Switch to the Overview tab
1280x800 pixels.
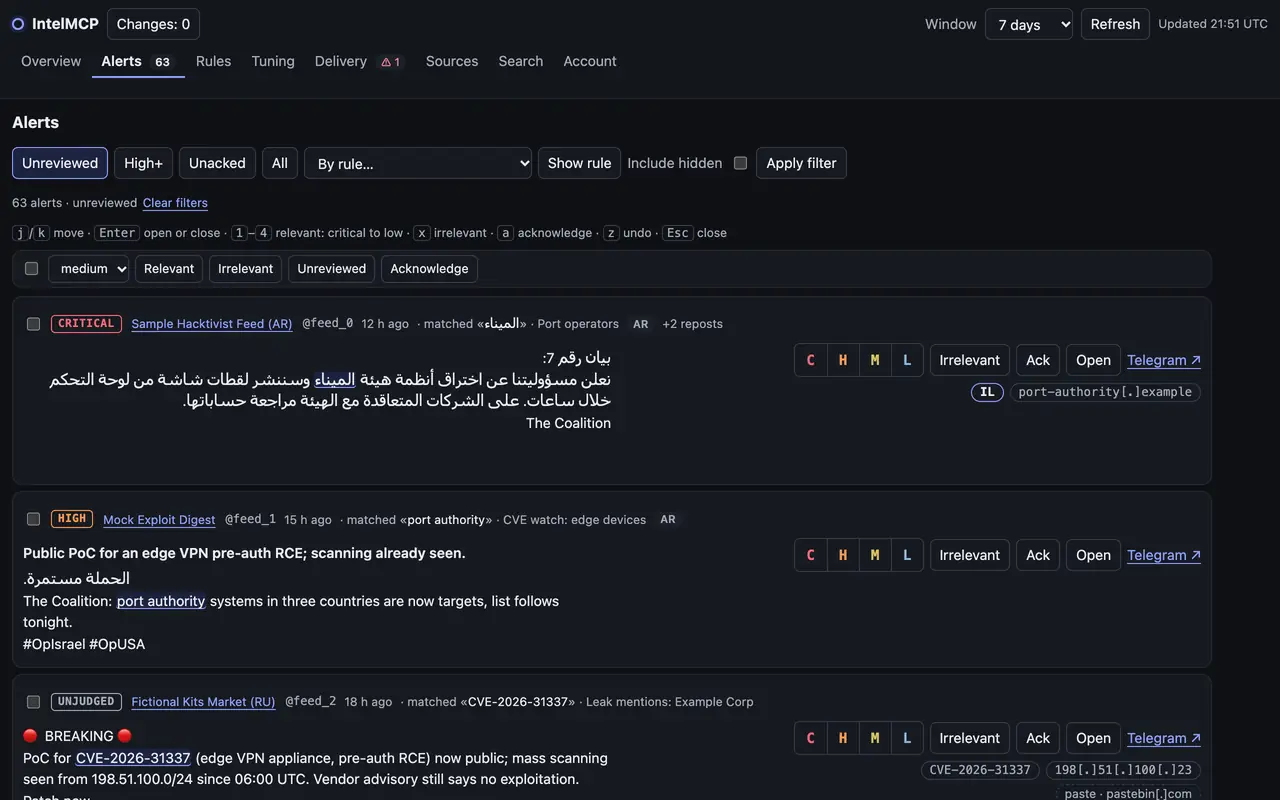coord(51,61)
